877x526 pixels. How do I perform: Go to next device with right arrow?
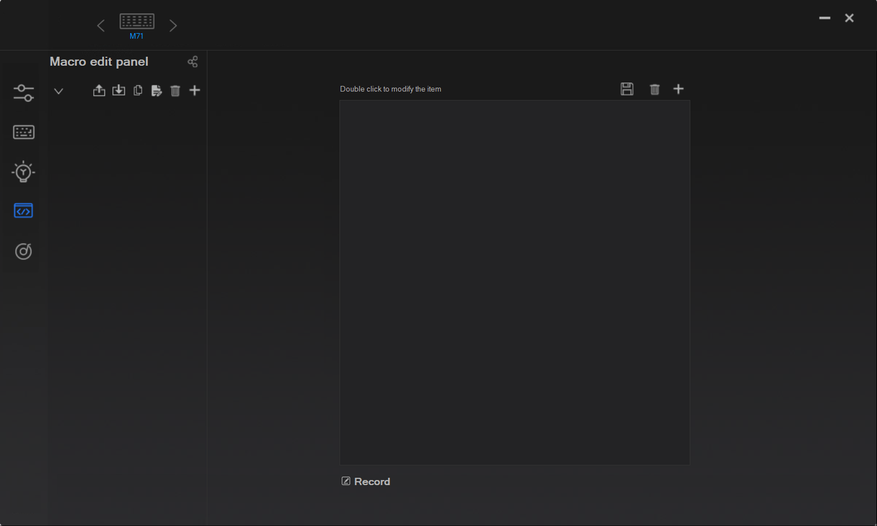coord(173,25)
